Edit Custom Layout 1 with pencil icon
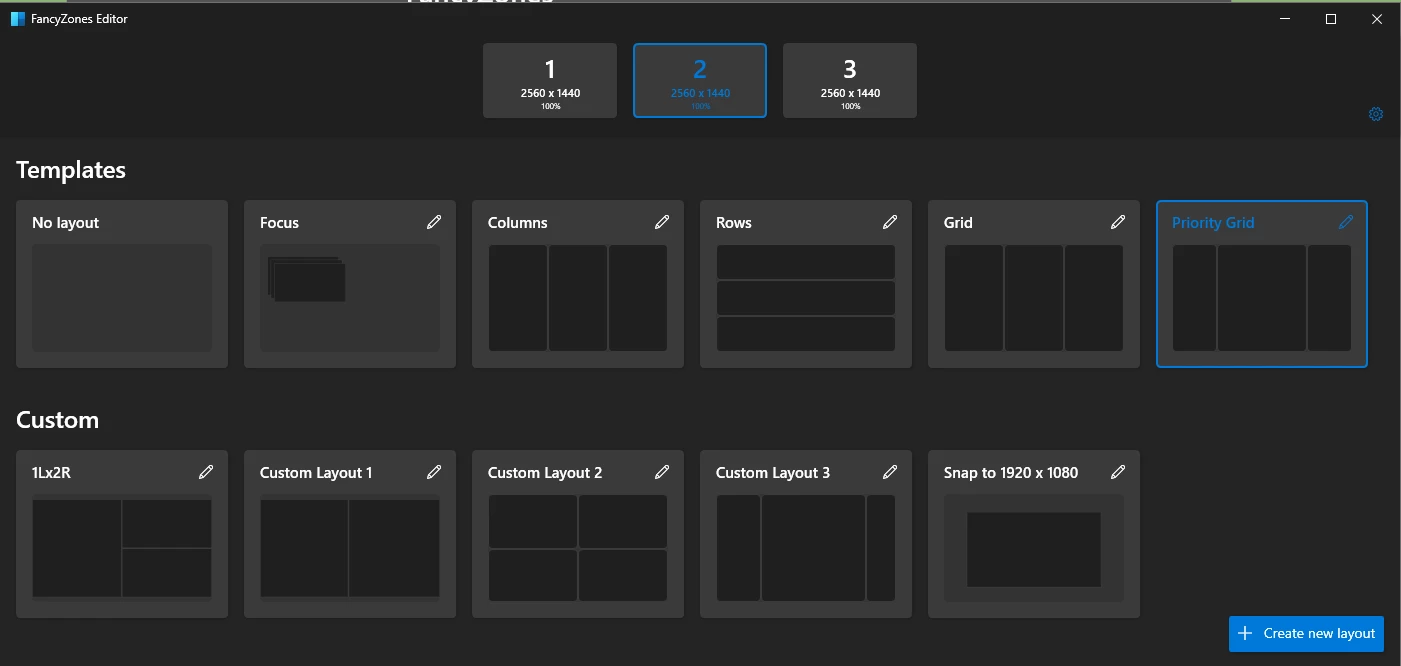Viewport: 1401px width, 666px height. tap(434, 472)
